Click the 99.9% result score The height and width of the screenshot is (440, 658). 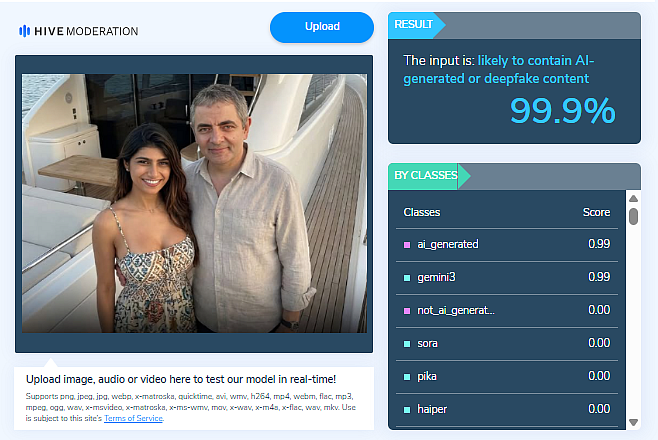tap(562, 111)
